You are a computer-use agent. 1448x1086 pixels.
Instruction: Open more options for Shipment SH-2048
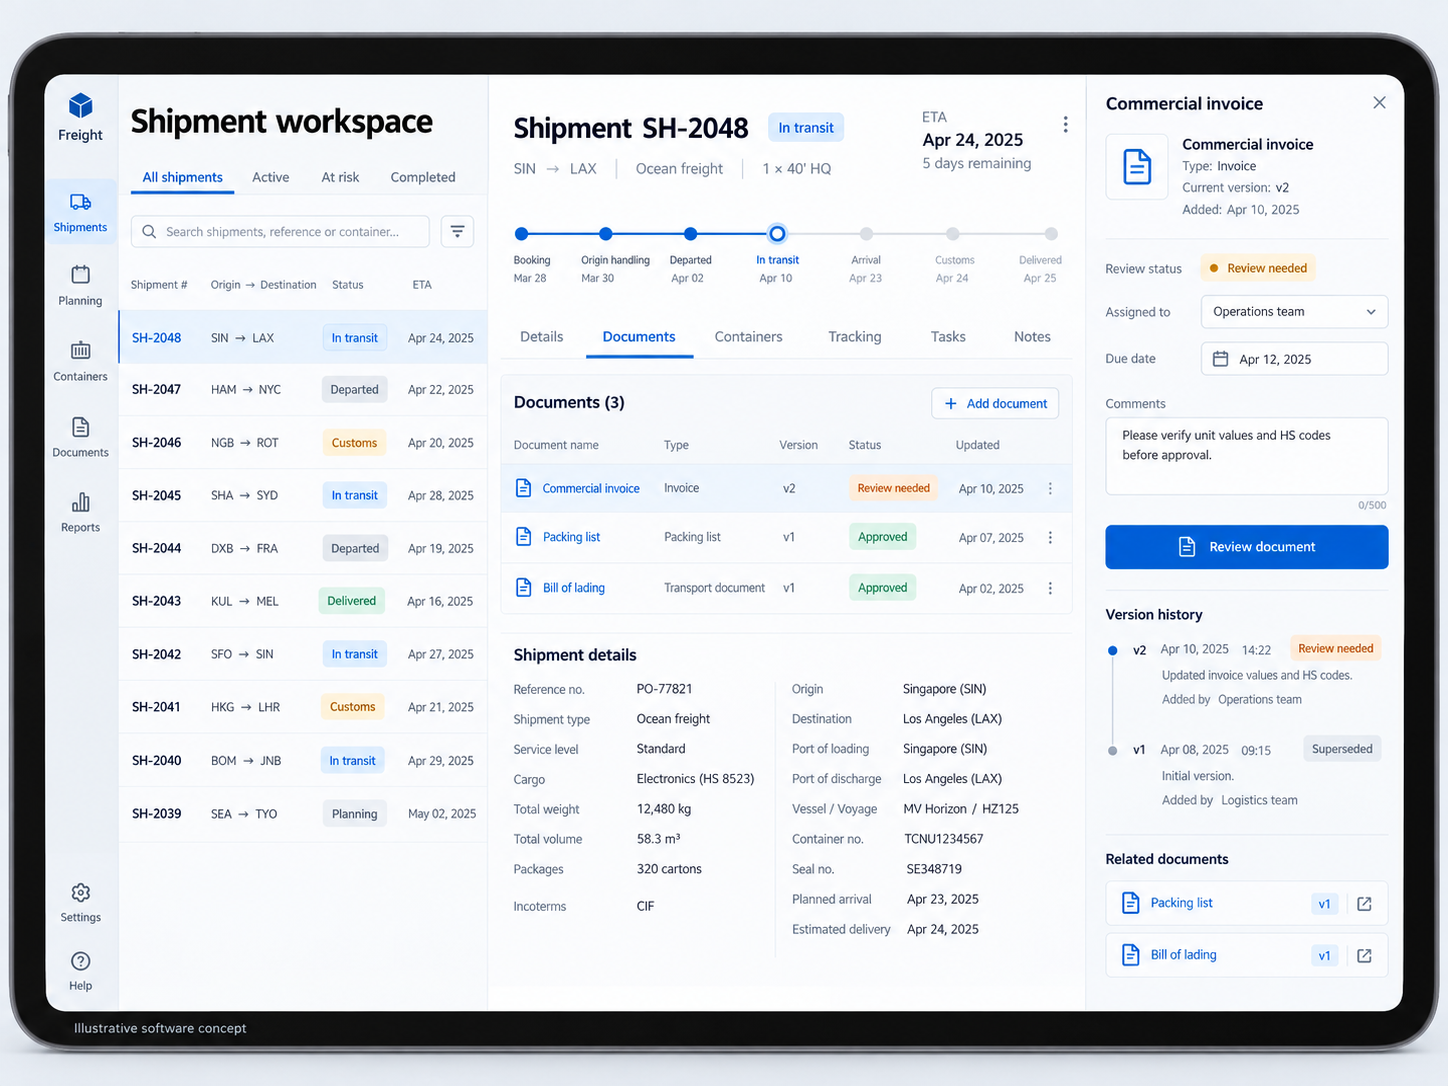[1065, 124]
